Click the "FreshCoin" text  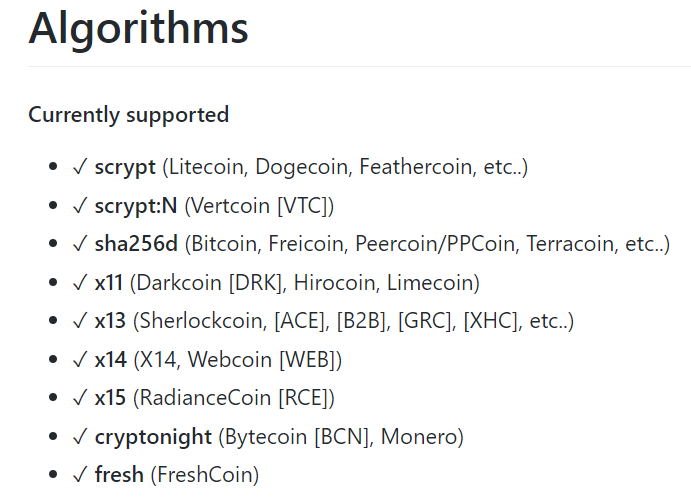click(204, 475)
